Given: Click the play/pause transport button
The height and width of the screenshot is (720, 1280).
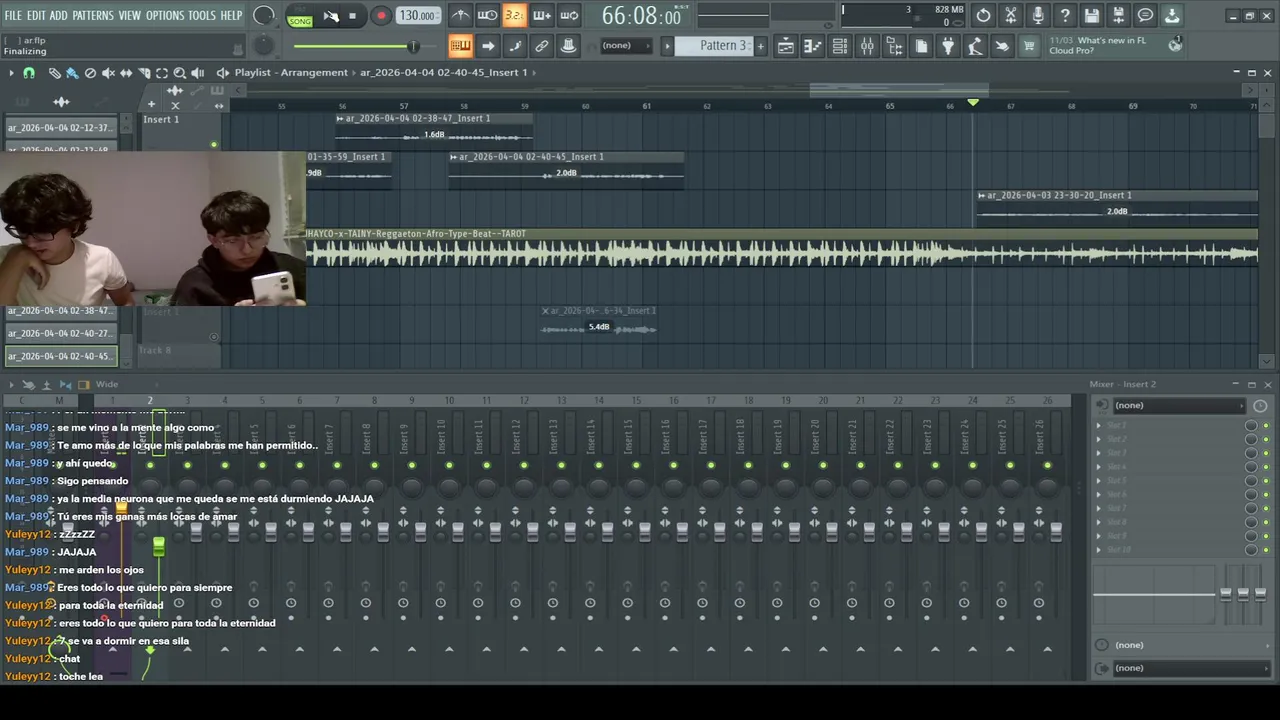Looking at the screenshot, I should [x=330, y=16].
